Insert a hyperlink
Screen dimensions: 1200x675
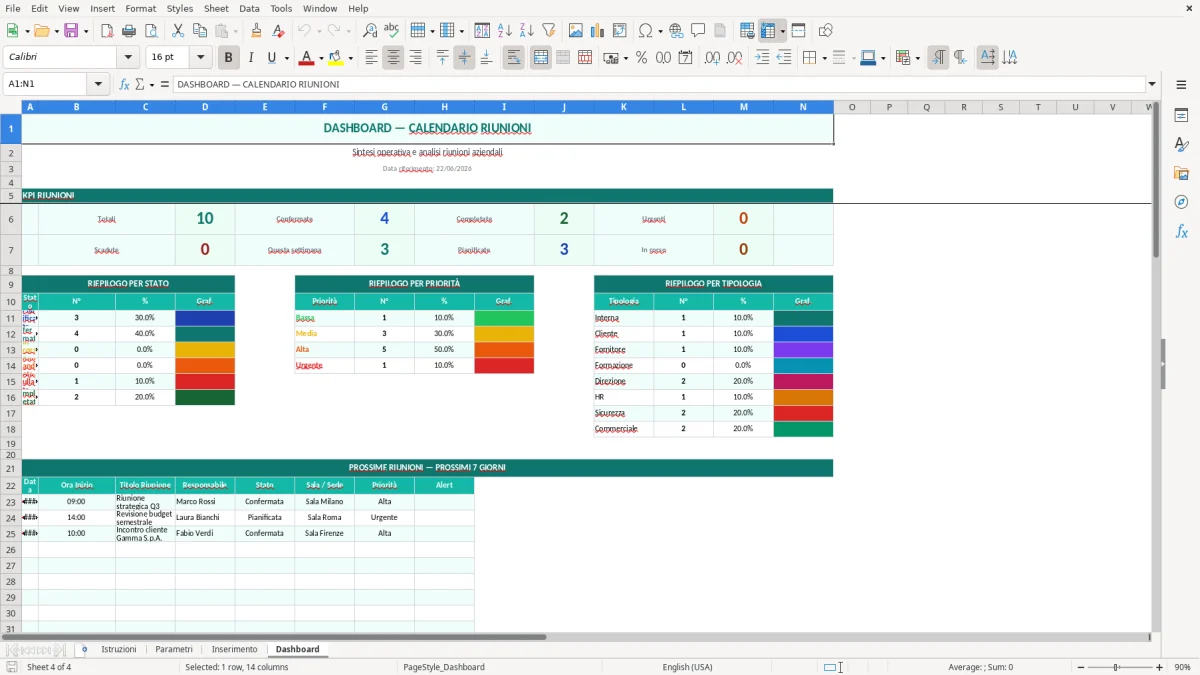coord(676,31)
